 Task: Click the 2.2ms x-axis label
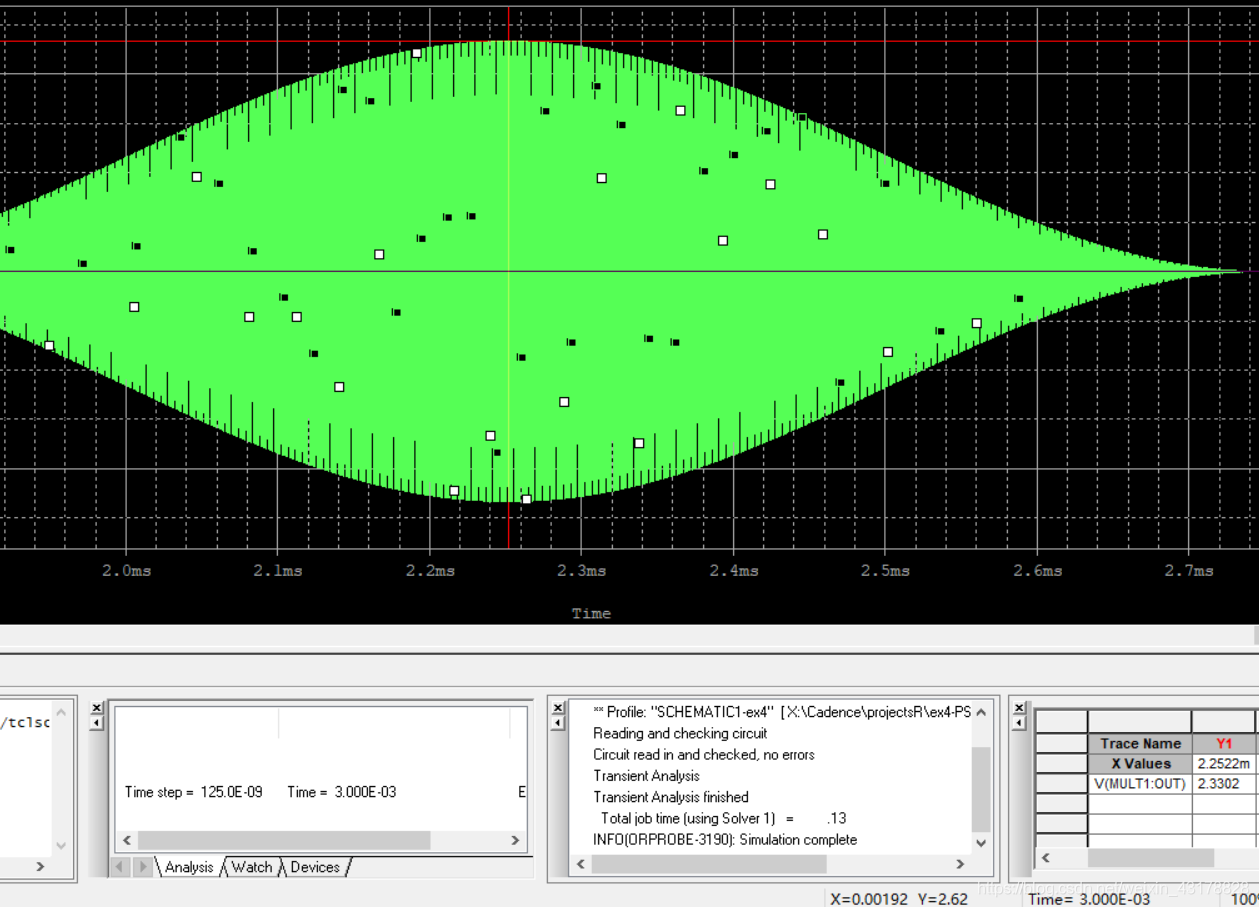pyautogui.click(x=430, y=571)
